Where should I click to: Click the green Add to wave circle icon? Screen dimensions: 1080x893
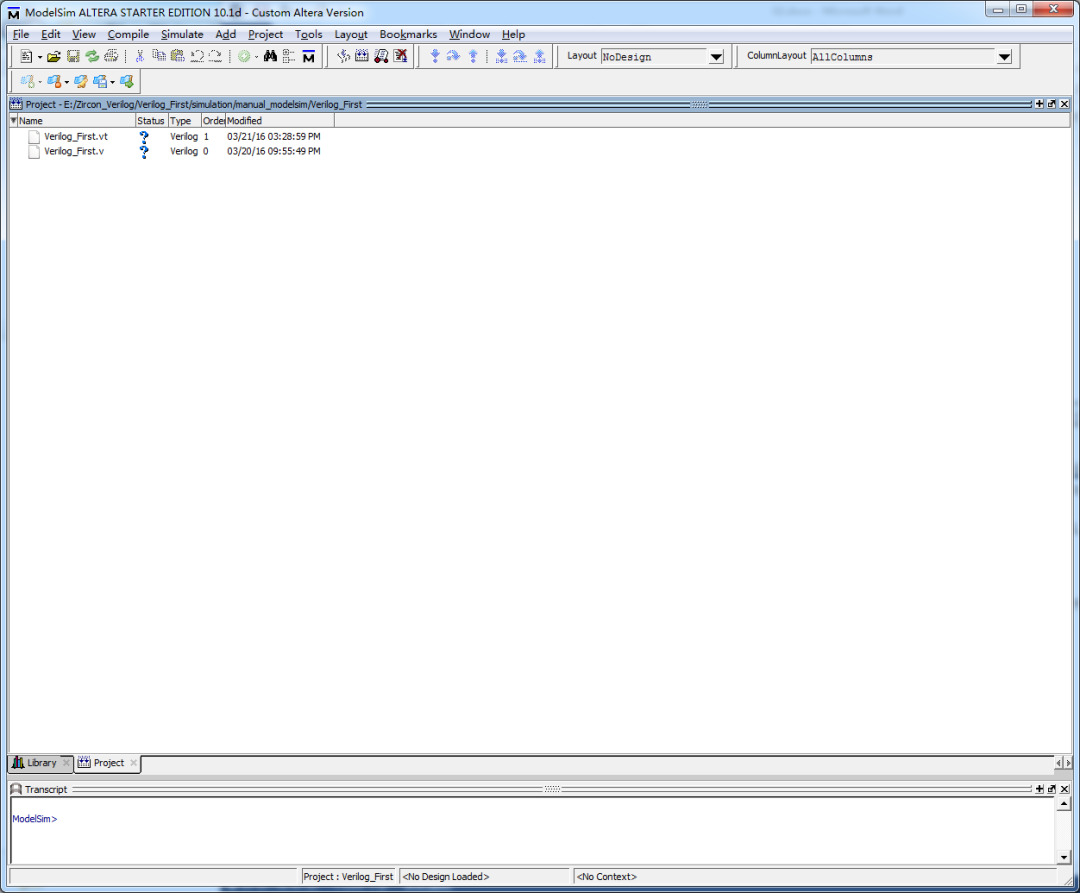tap(244, 56)
